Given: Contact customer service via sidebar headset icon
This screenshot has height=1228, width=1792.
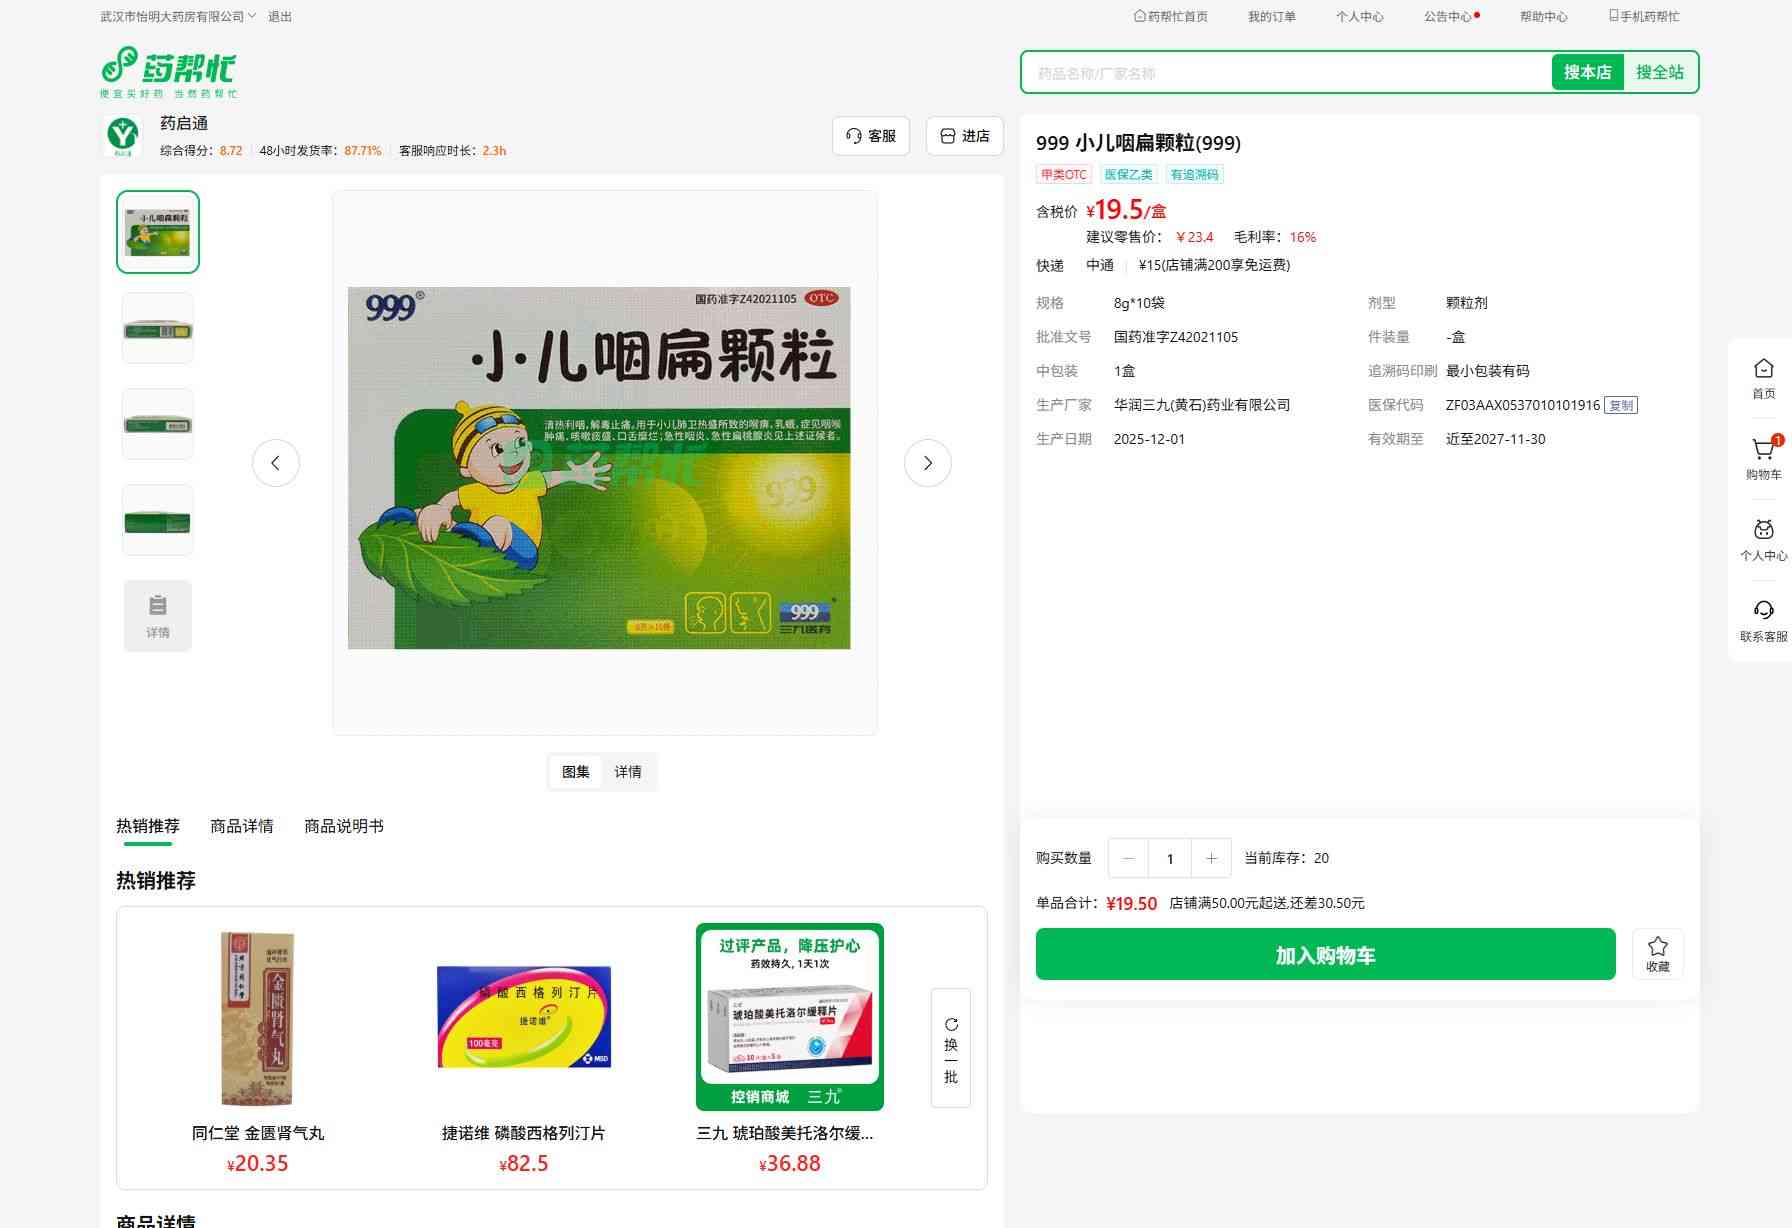Looking at the screenshot, I should [1763, 612].
